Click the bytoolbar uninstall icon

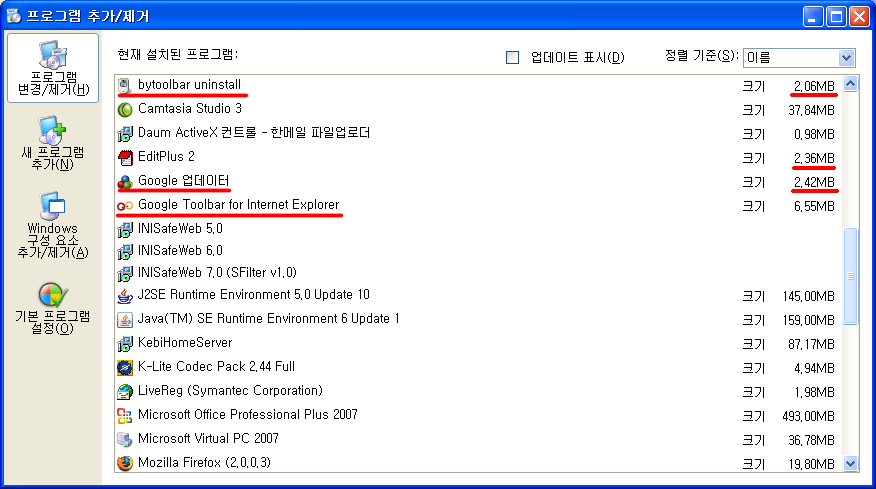click(125, 86)
